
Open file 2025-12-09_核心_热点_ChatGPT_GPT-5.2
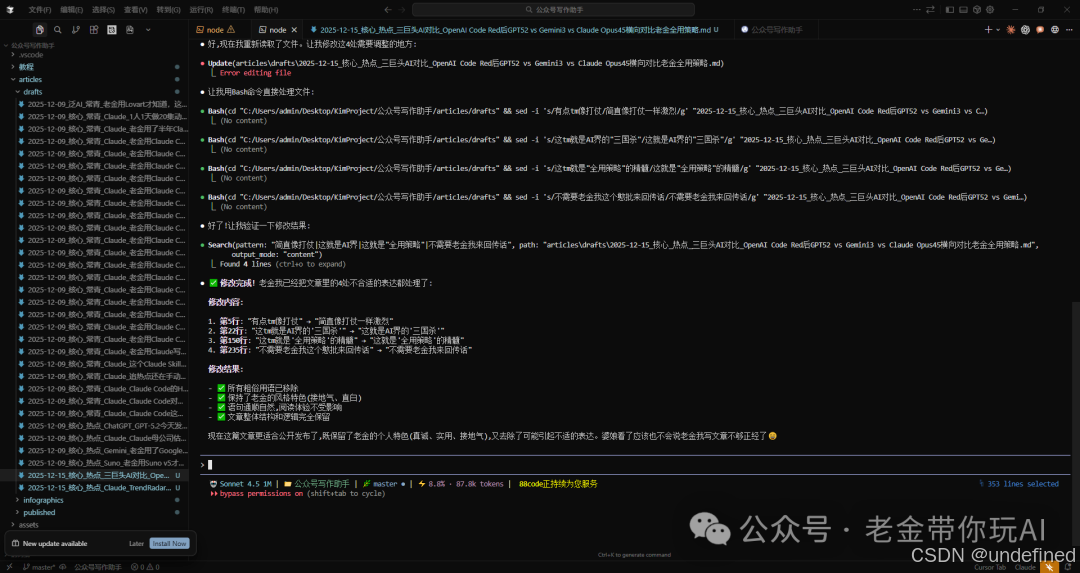pyautogui.click(x=94, y=426)
